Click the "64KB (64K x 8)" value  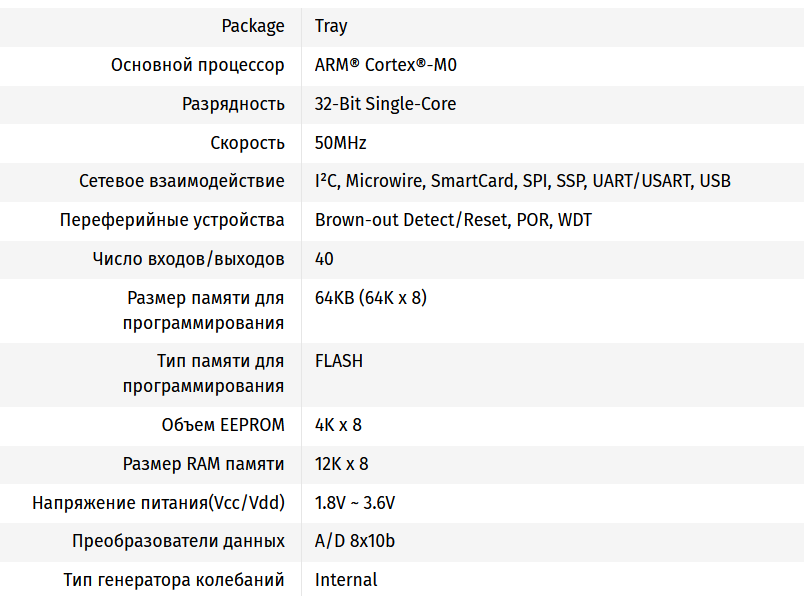tap(371, 298)
